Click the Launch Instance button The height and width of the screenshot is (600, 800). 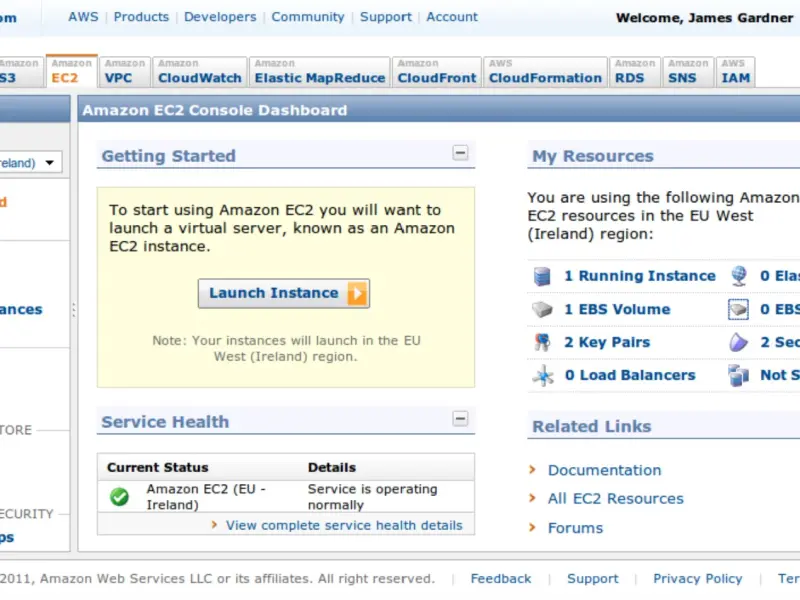(x=284, y=293)
